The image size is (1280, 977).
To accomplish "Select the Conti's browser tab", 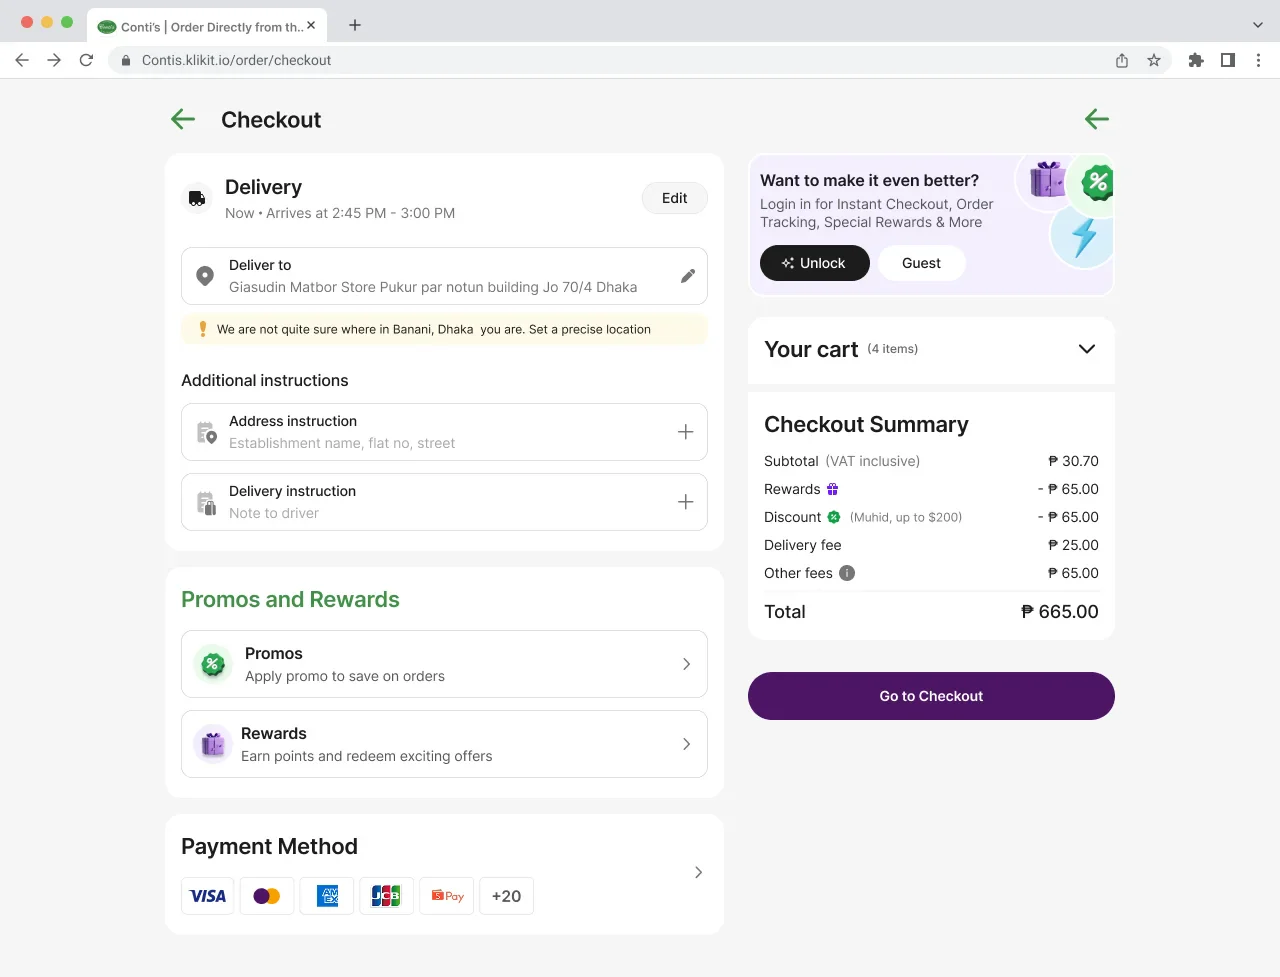I will click(x=208, y=26).
